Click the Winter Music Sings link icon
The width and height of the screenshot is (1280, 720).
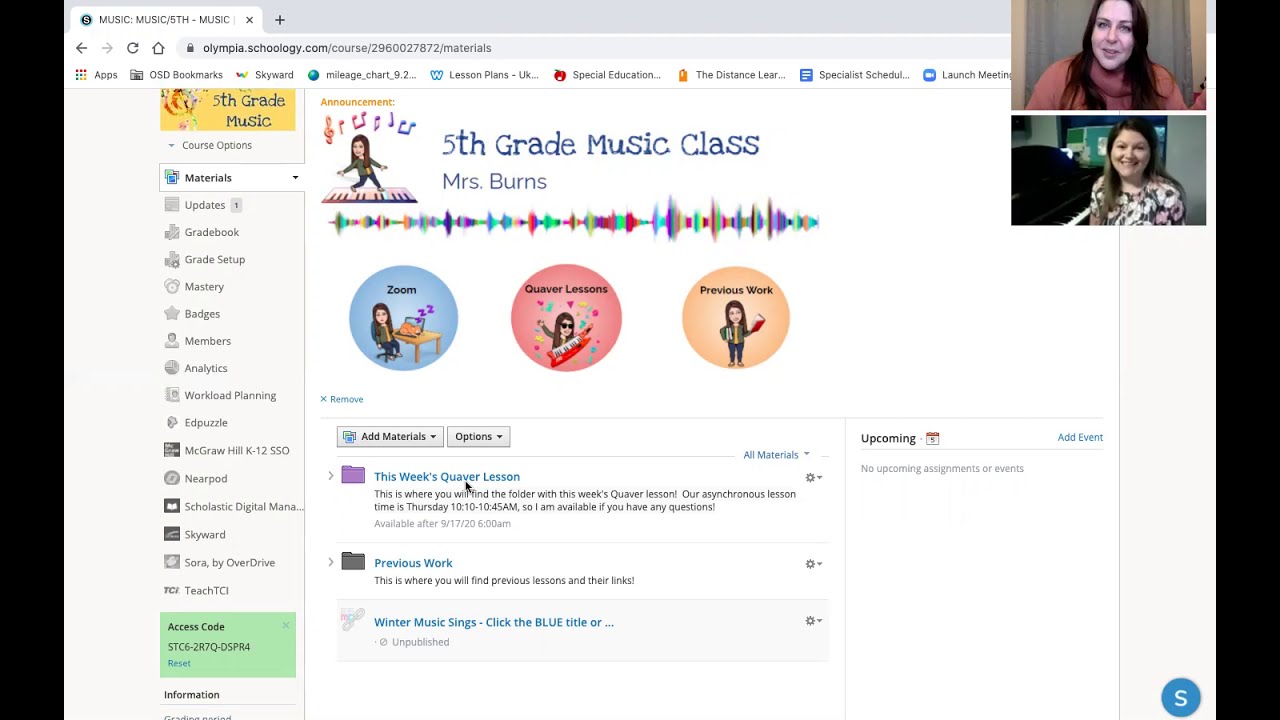click(352, 620)
